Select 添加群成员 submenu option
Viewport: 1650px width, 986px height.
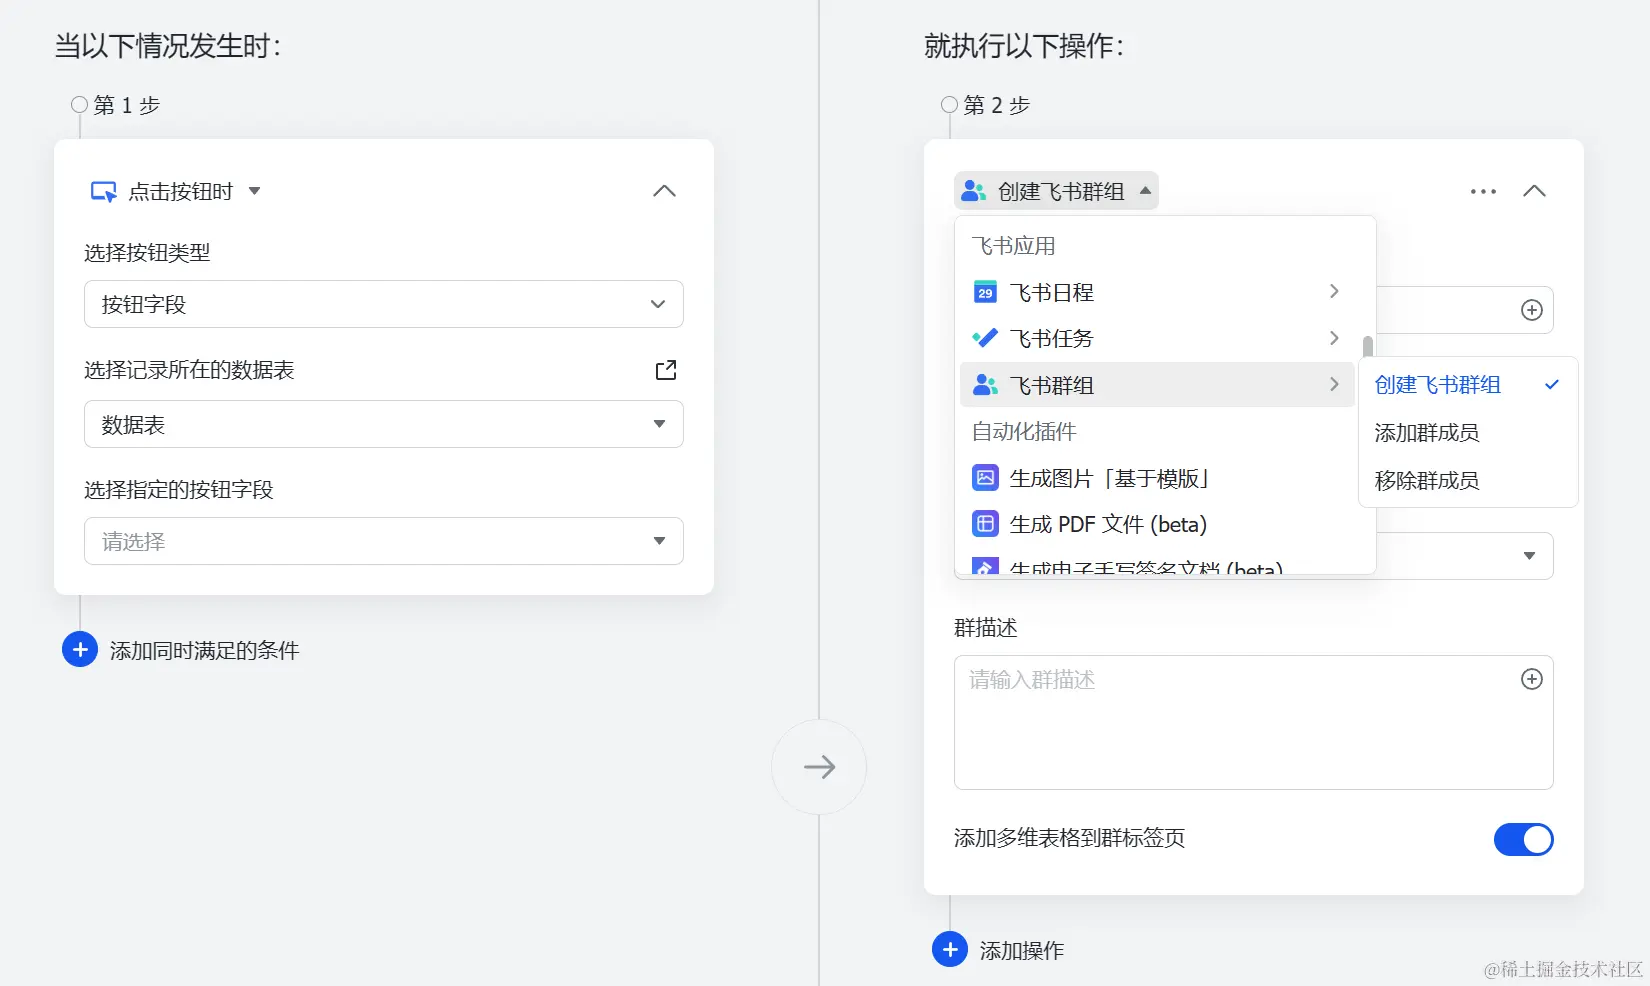1468,433
